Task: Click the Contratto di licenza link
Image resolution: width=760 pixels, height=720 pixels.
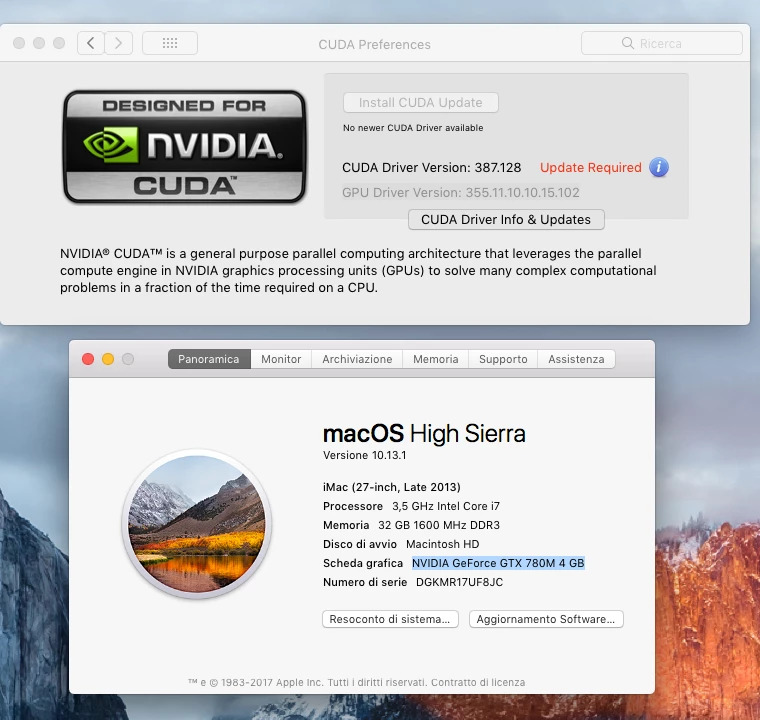Action: pyautogui.click(x=478, y=682)
